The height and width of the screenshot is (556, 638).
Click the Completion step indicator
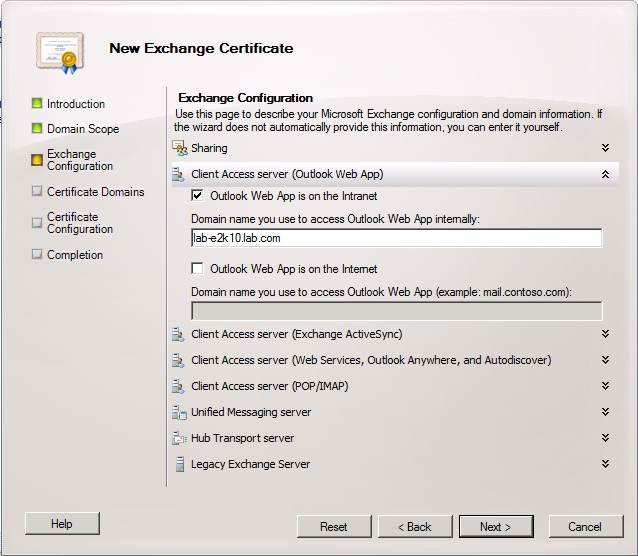[37, 254]
